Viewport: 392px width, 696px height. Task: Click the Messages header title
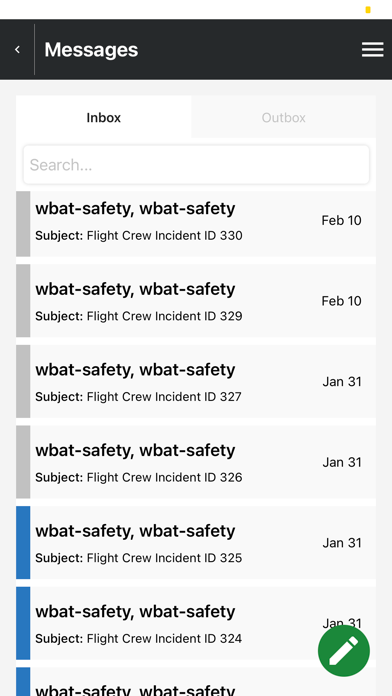tap(91, 50)
